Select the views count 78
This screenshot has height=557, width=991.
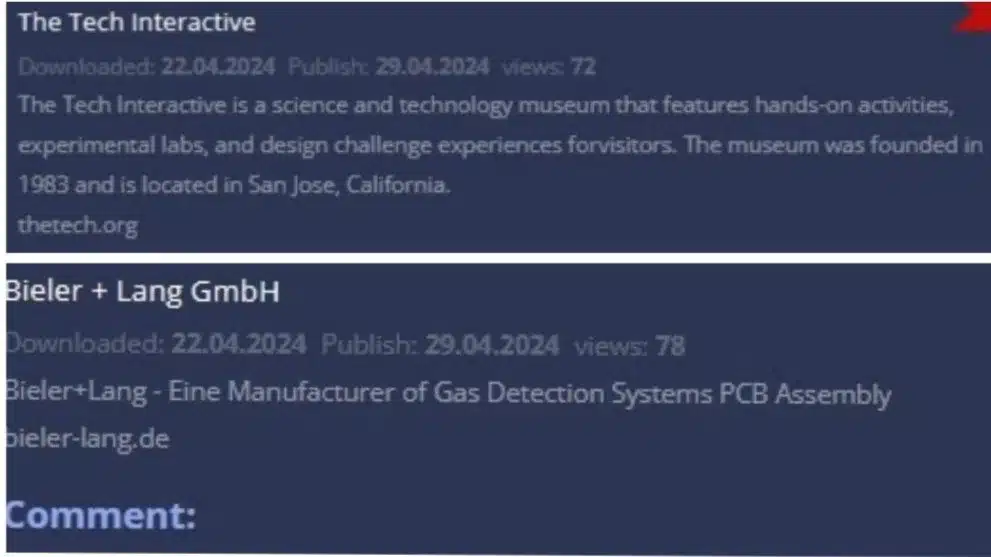[670, 347]
